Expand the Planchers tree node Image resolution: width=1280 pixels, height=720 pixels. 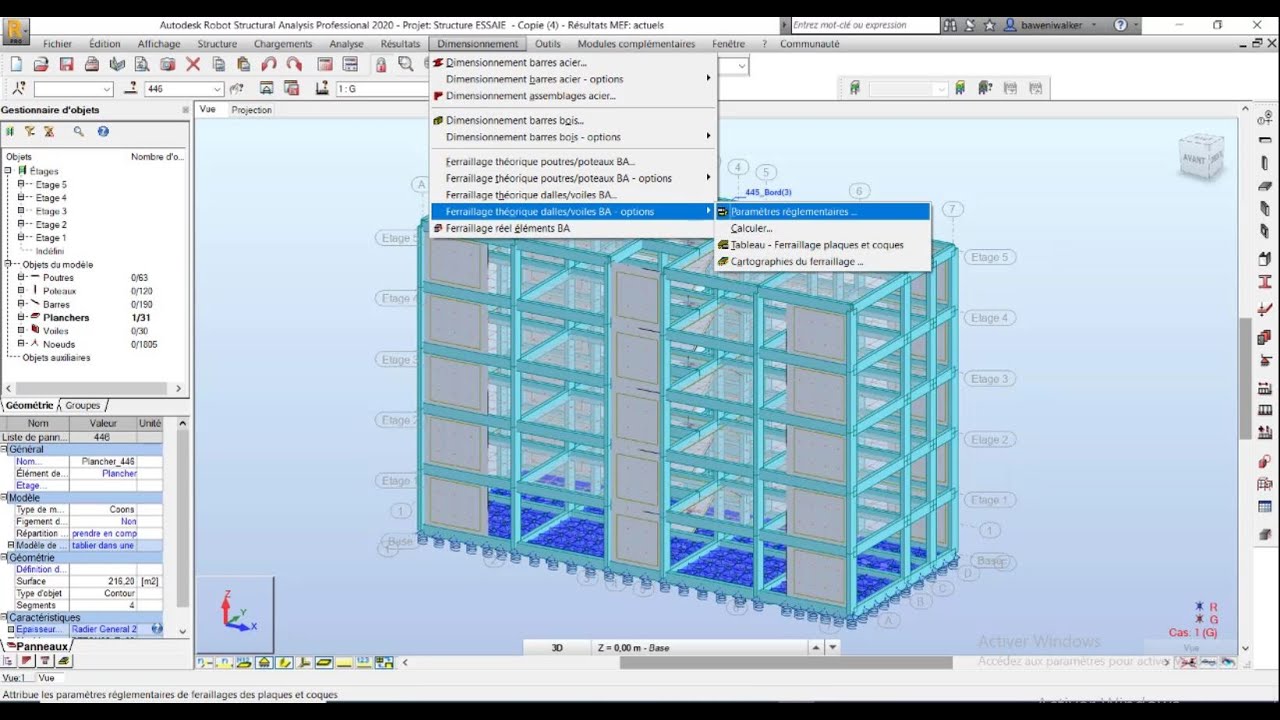[21, 317]
